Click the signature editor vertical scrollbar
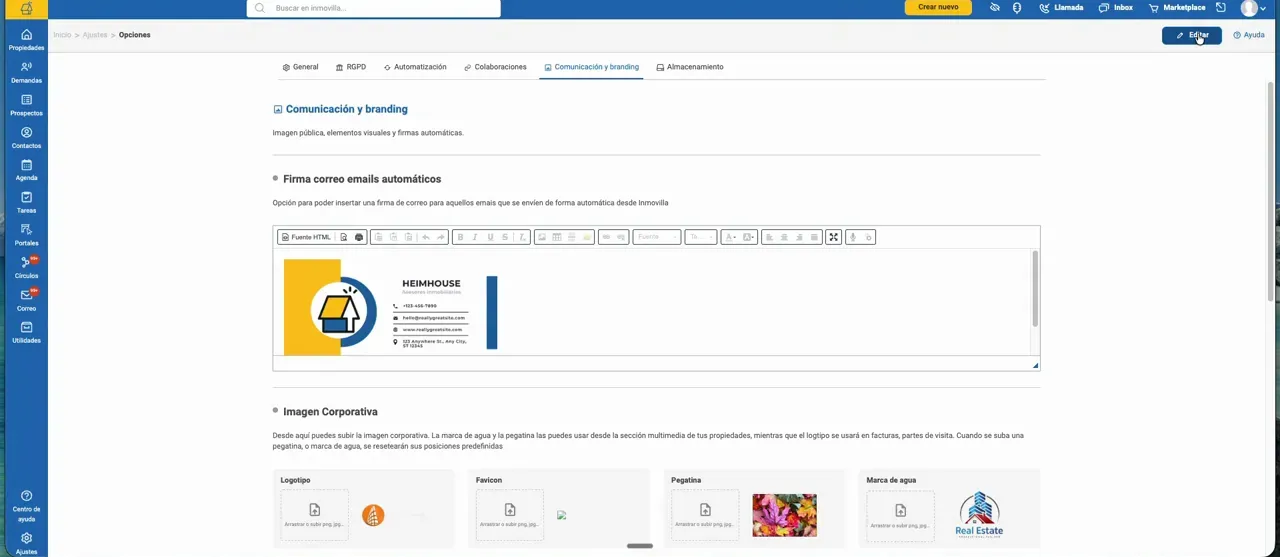This screenshot has height=557, width=1280. pos(1034,288)
